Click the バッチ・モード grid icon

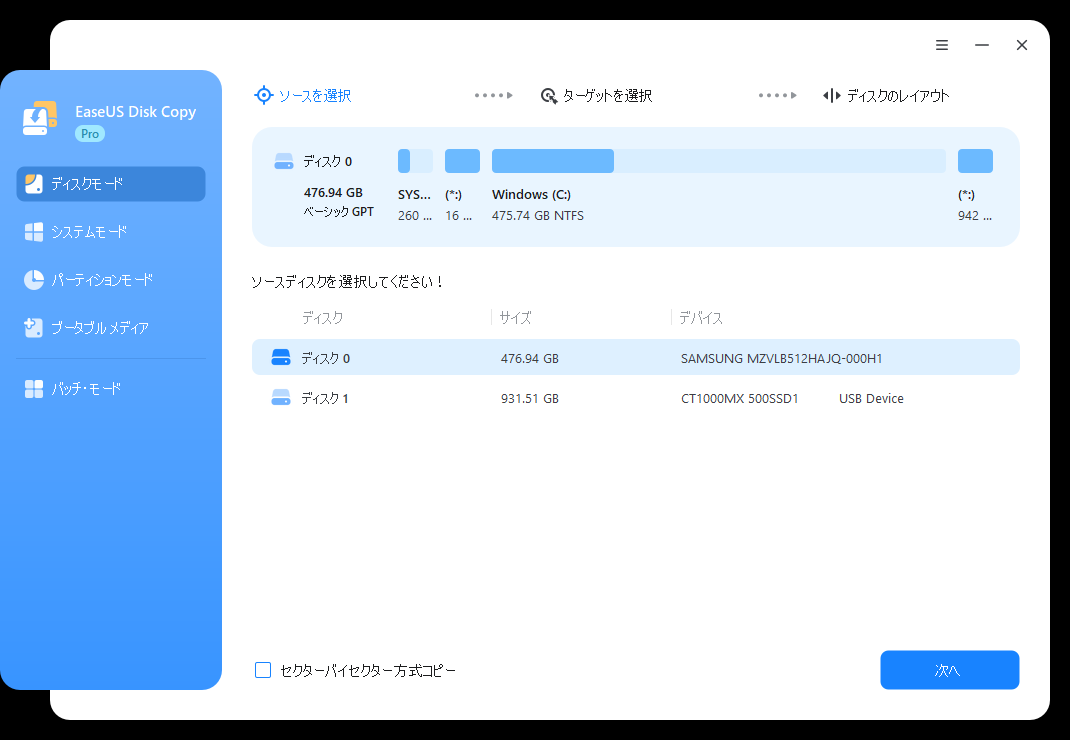point(33,389)
